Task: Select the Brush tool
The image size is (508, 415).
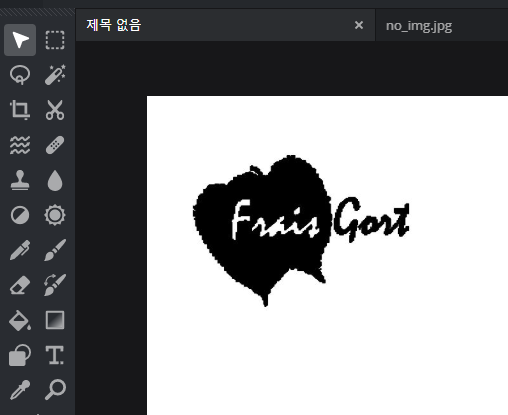Action: pyautogui.click(x=55, y=250)
